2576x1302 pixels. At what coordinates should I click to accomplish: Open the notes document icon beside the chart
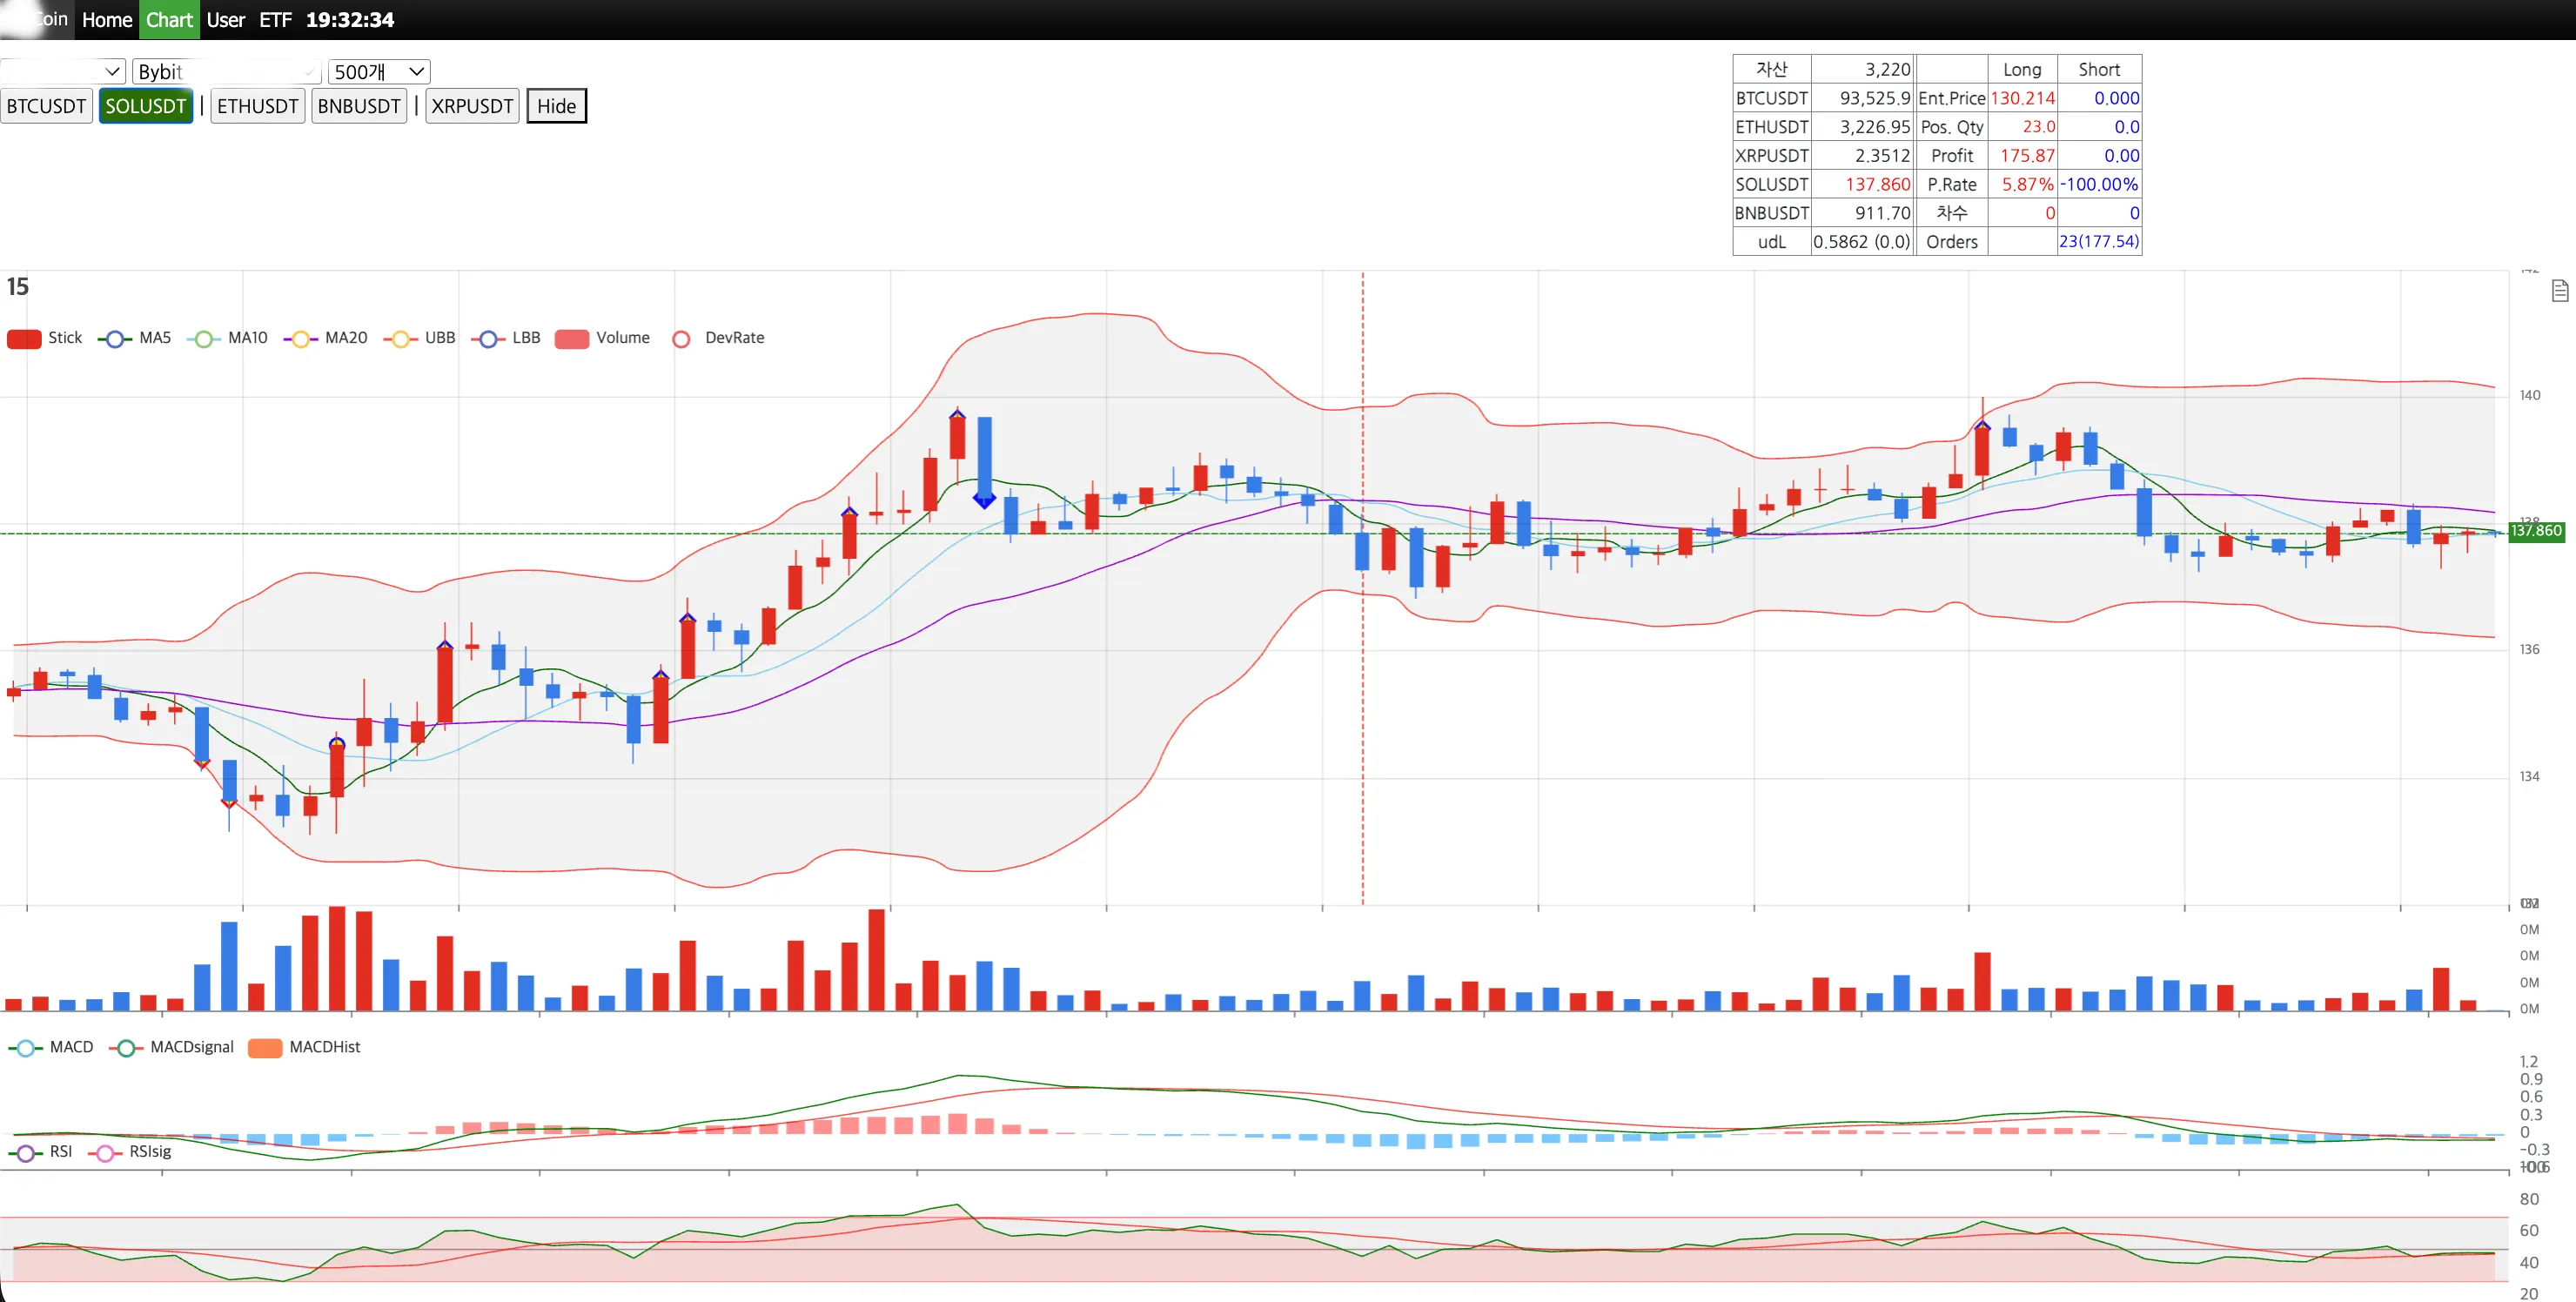point(2560,291)
